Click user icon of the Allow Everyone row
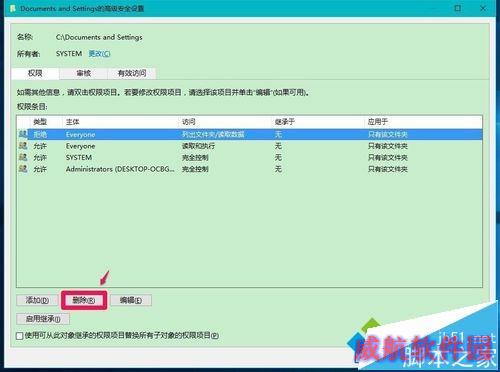 point(23,146)
